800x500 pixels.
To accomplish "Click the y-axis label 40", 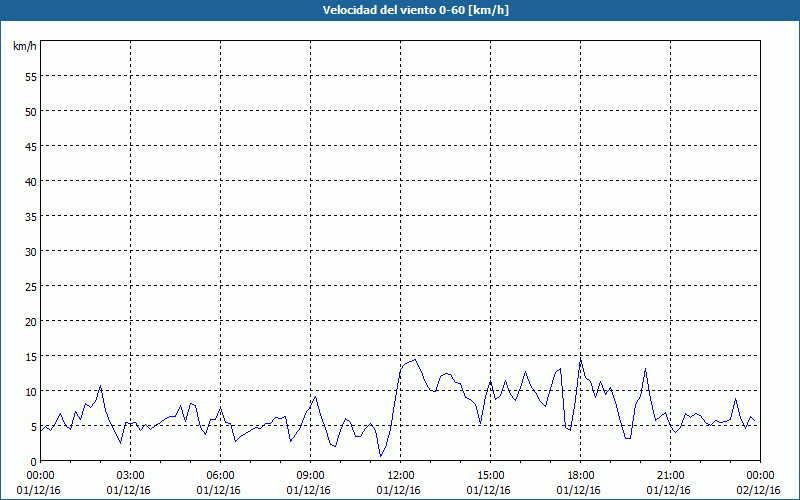I will pos(31,182).
